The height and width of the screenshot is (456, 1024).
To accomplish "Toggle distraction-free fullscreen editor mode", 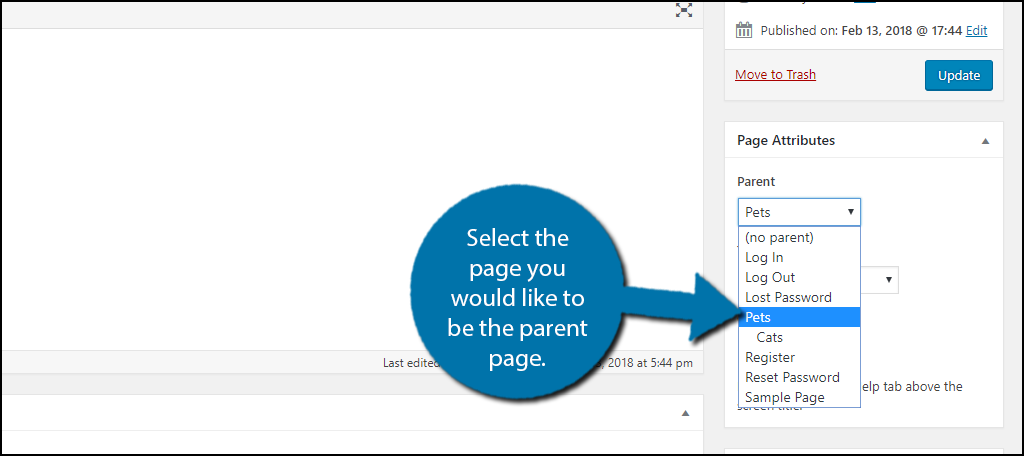I will pyautogui.click(x=684, y=10).
